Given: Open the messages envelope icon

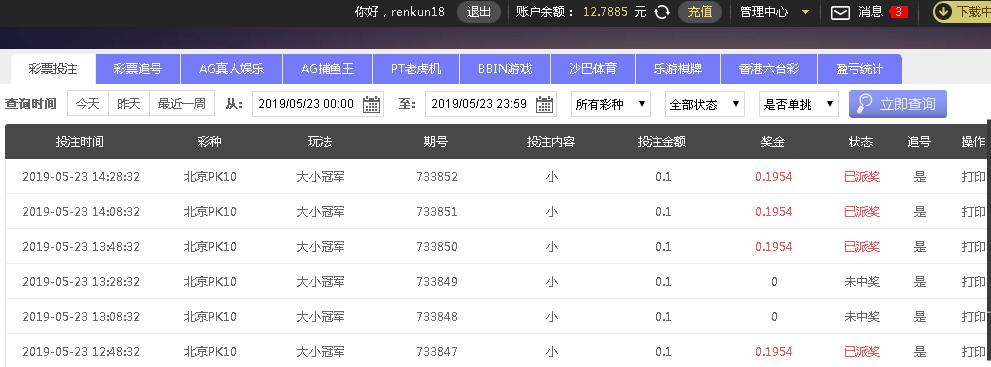Looking at the screenshot, I should tap(840, 12).
